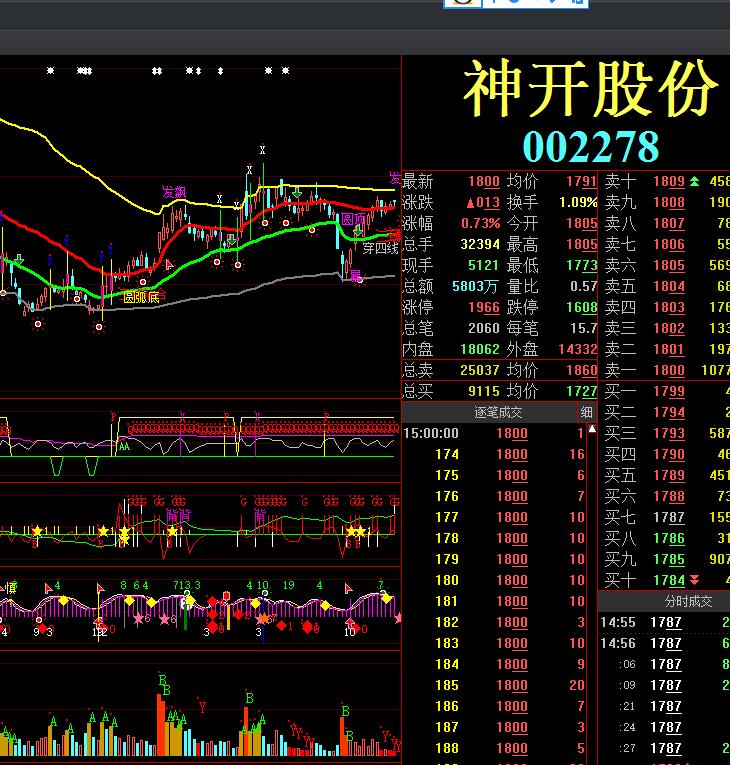Click the green double up arrow beside 卖十
The width and height of the screenshot is (730, 765).
tap(694, 181)
